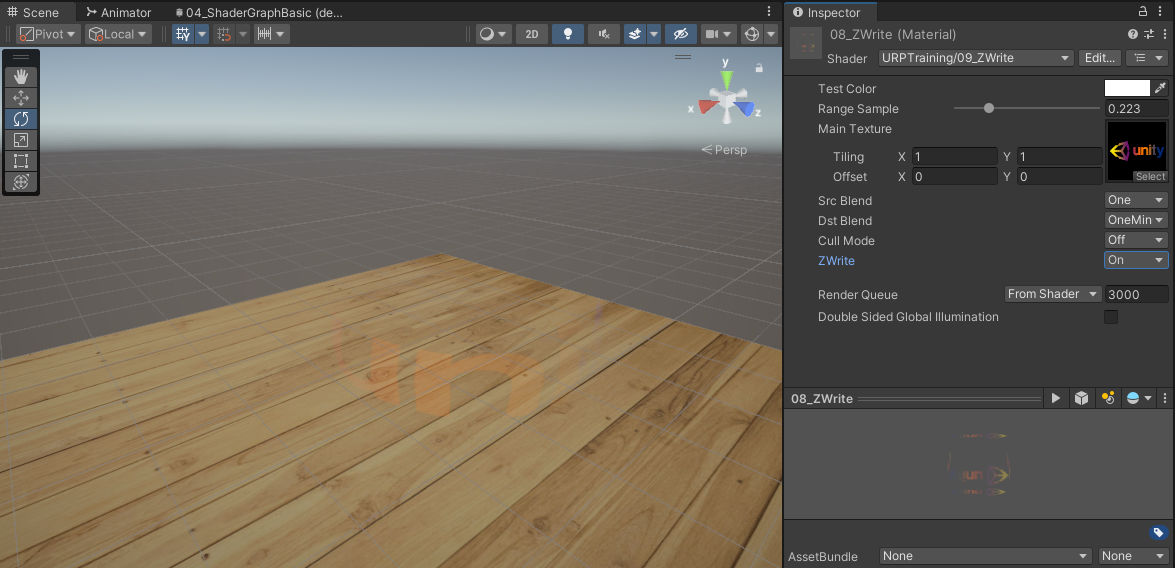Image resolution: width=1175 pixels, height=568 pixels.
Task: Change preview mesh cube icon
Action: coord(1081,398)
